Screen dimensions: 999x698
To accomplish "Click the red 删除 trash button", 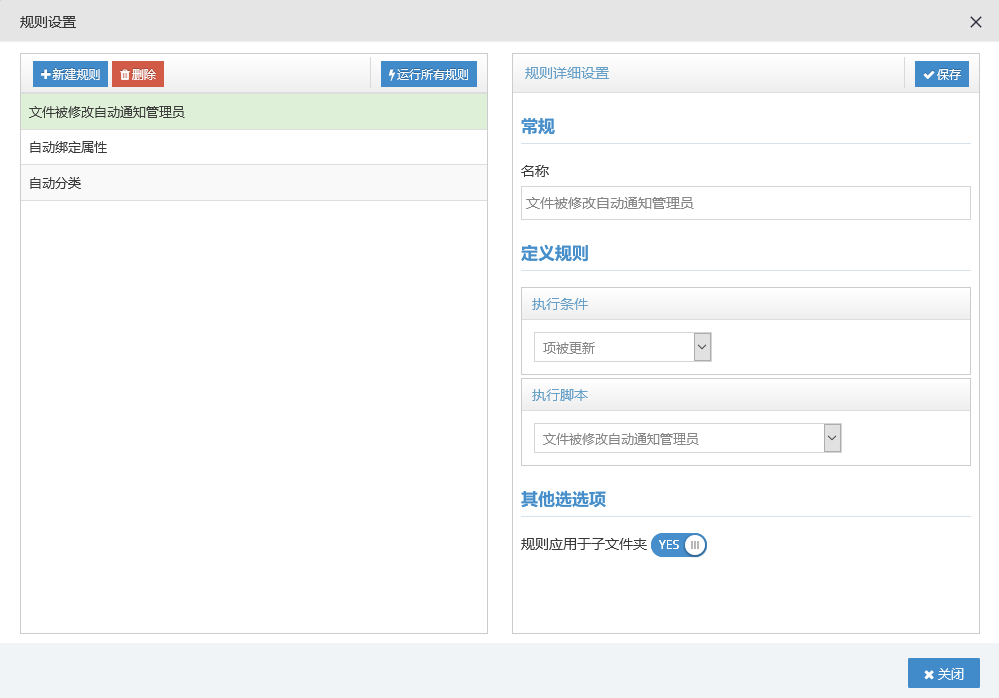I will tap(138, 74).
